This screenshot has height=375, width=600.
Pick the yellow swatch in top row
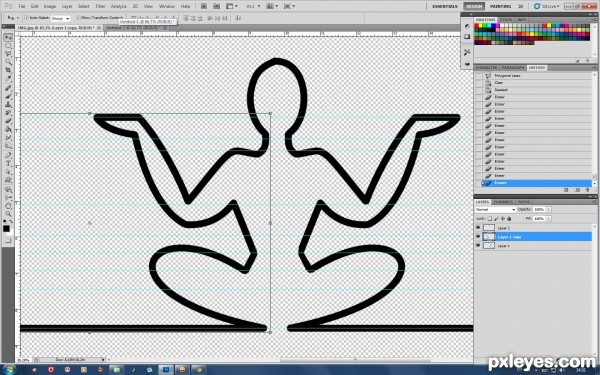coord(481,26)
